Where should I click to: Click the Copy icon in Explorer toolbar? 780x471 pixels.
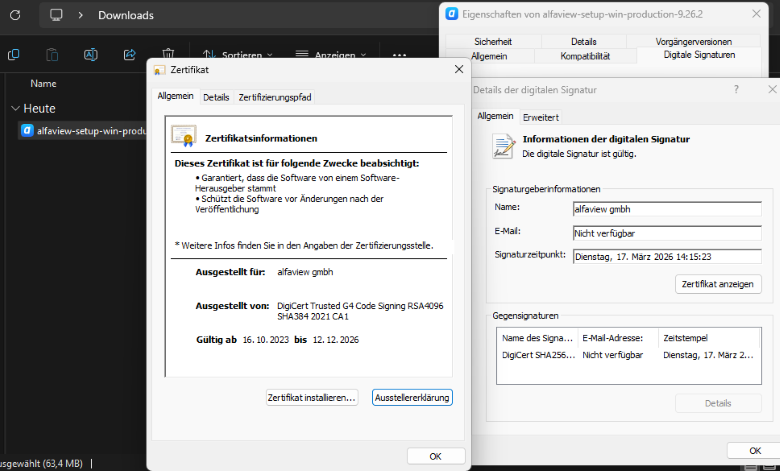[x=13, y=54]
